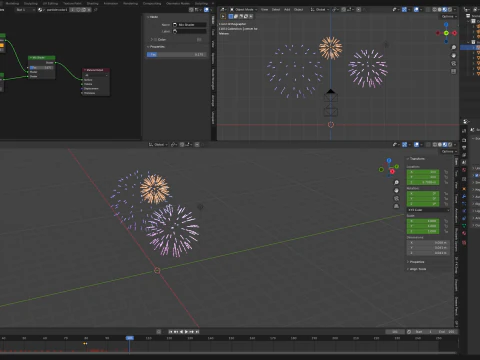Image resolution: width=480 pixels, height=360 pixels.
Task: Click the Material Output node header
Action: point(96,70)
